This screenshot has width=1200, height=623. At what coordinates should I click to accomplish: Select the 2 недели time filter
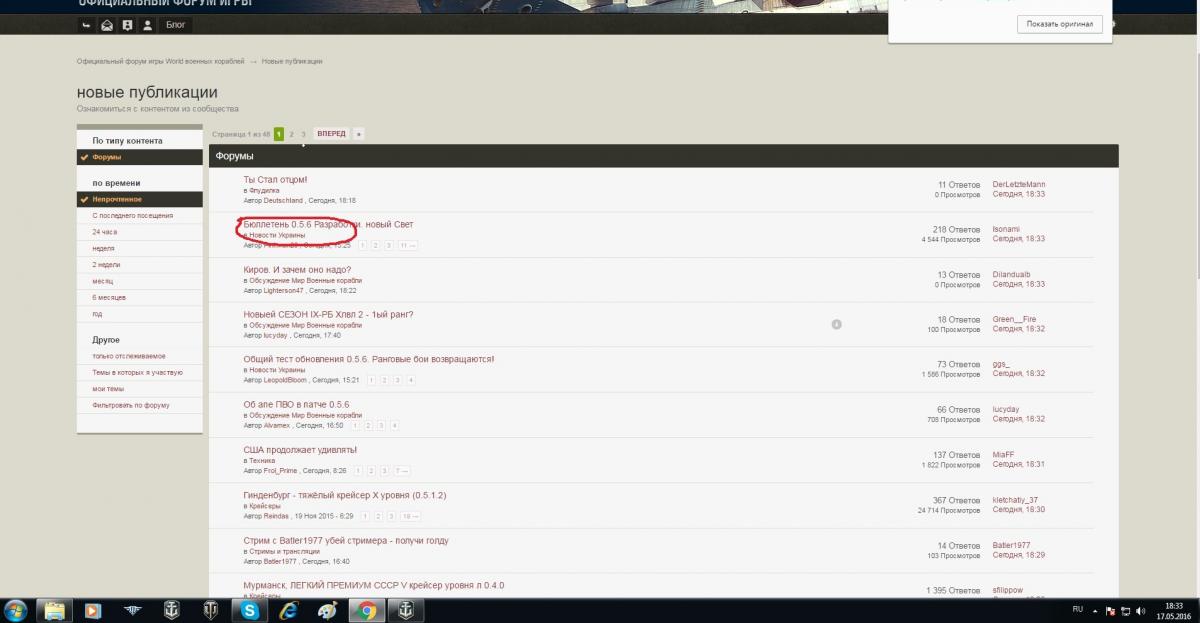106,265
